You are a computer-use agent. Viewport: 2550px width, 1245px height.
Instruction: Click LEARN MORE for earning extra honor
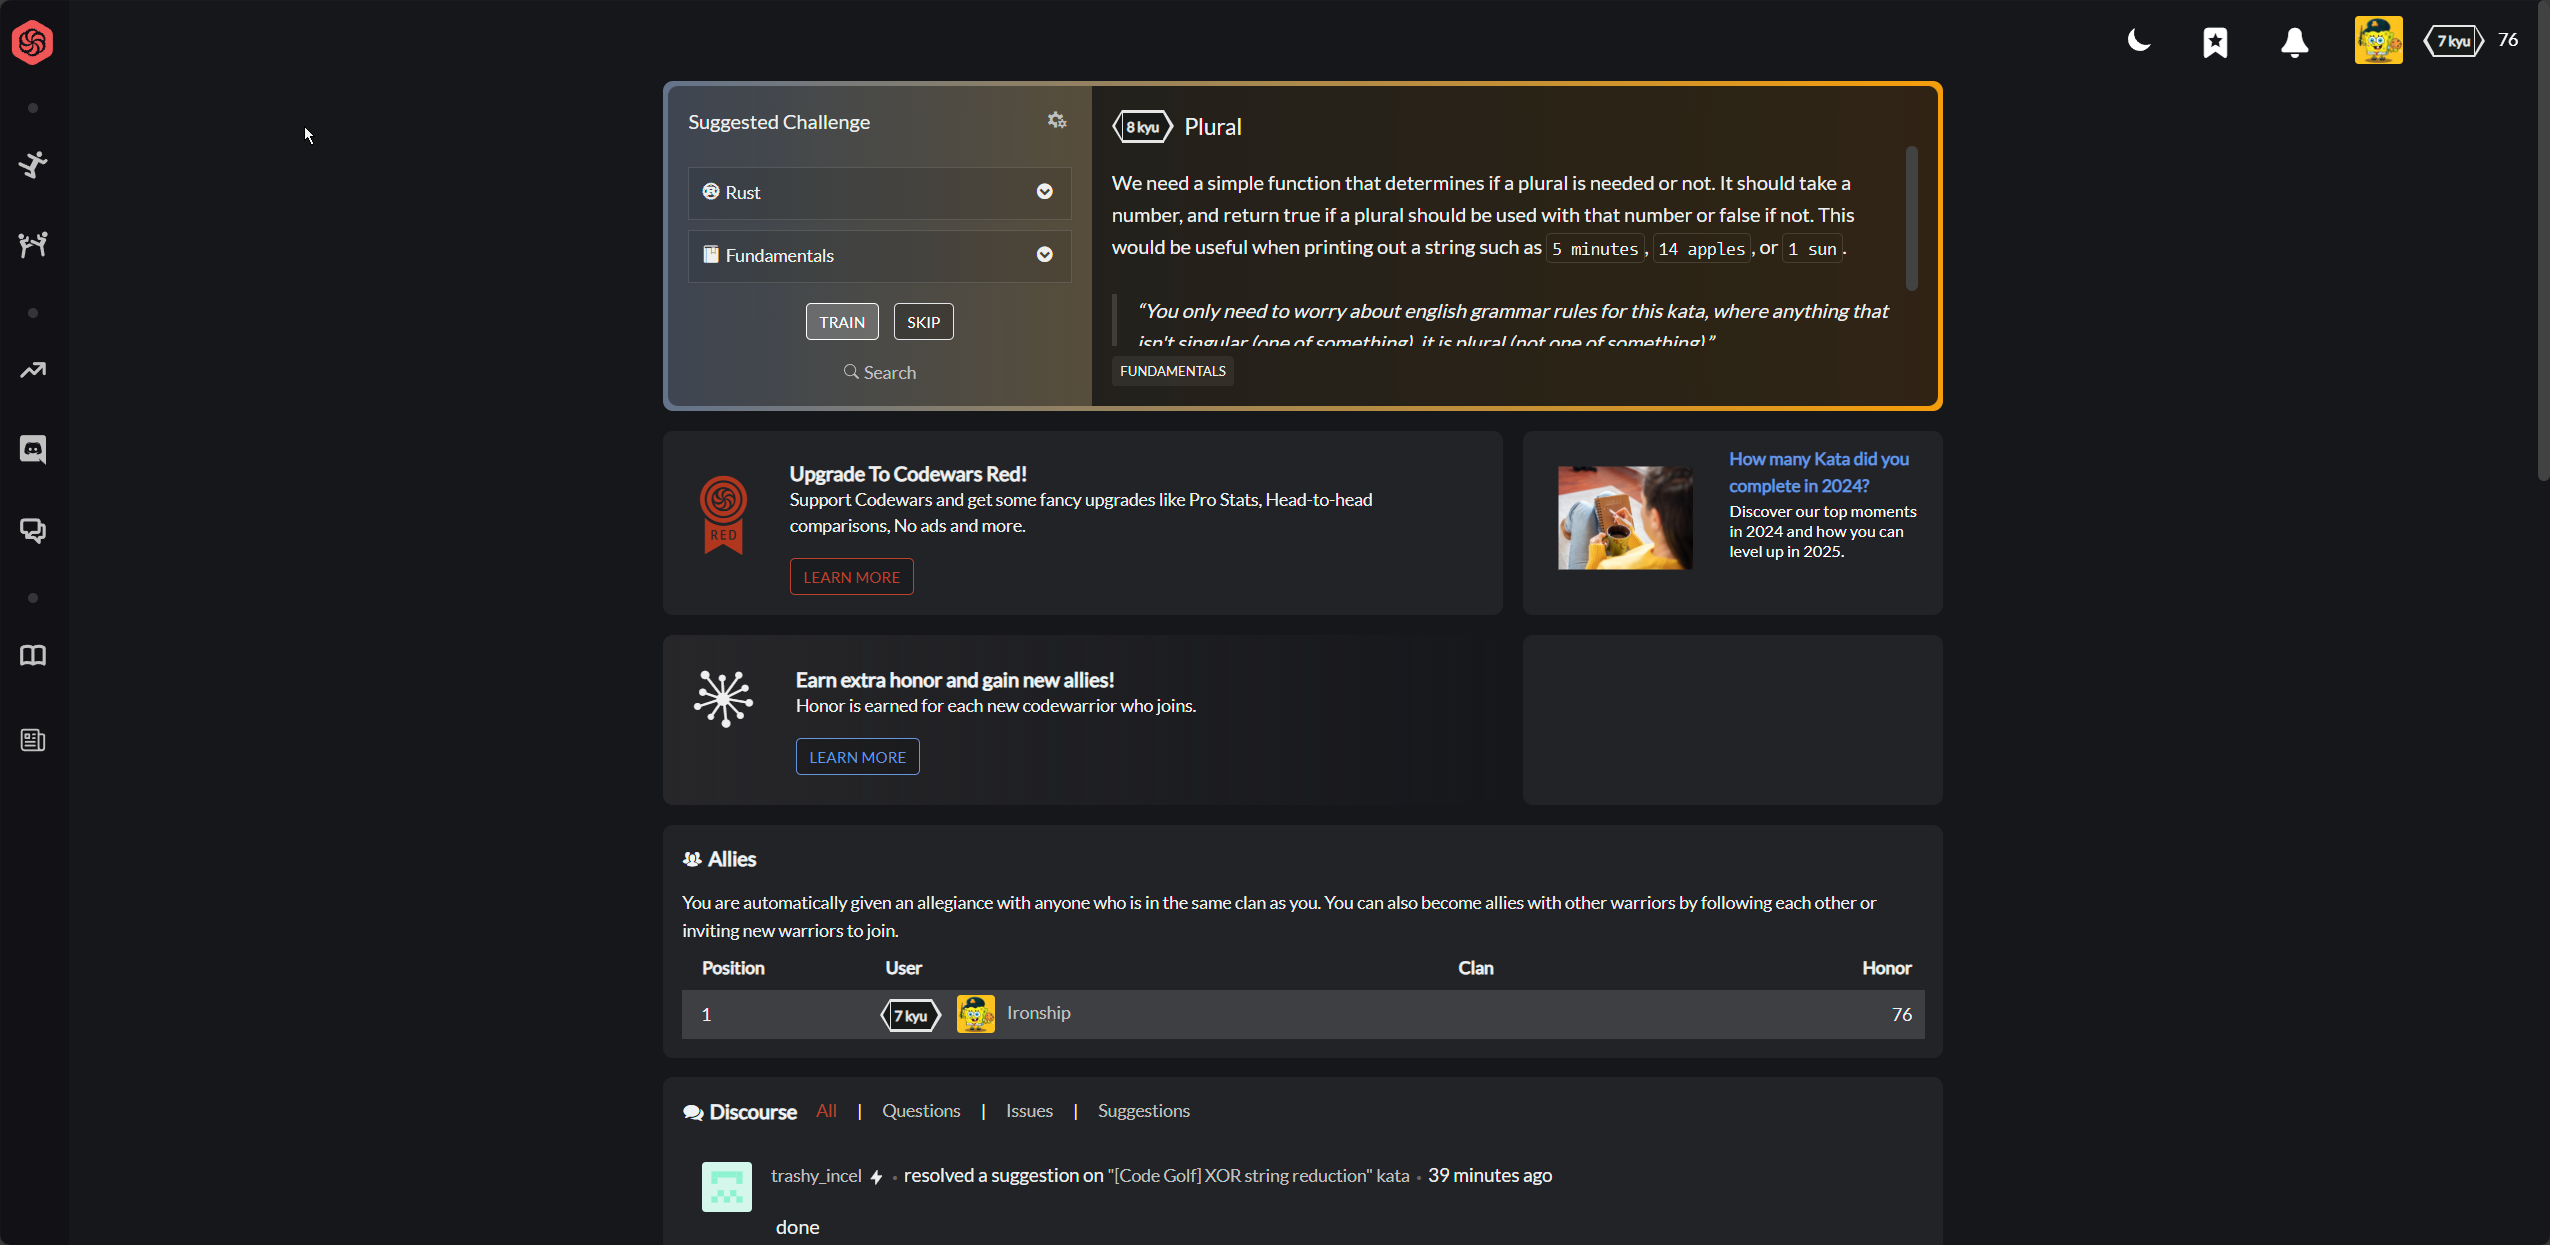(858, 757)
